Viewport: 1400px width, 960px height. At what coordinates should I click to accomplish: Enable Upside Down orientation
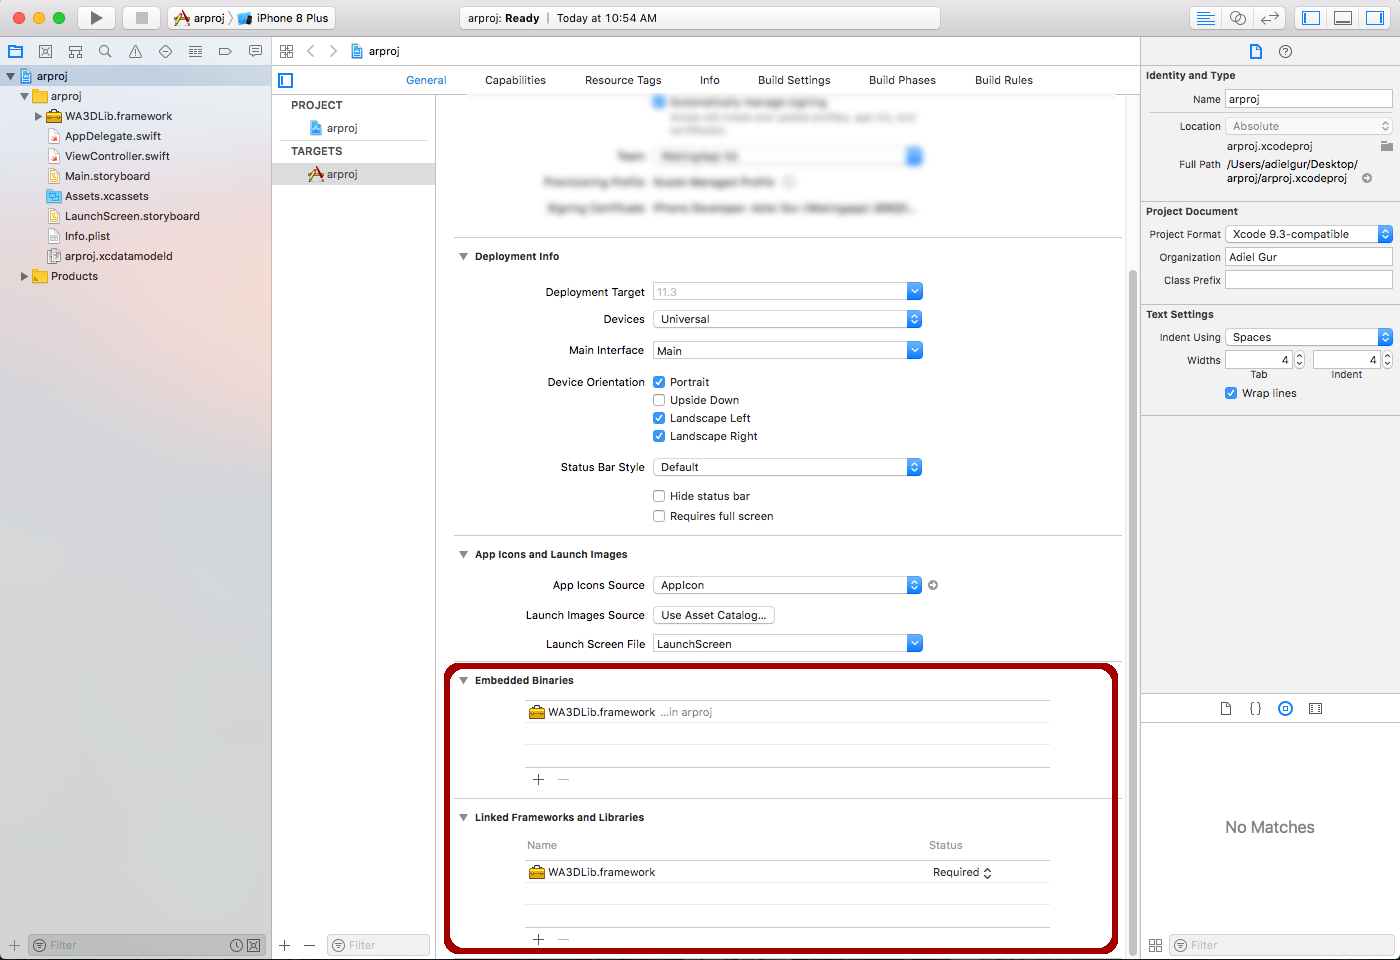point(659,400)
